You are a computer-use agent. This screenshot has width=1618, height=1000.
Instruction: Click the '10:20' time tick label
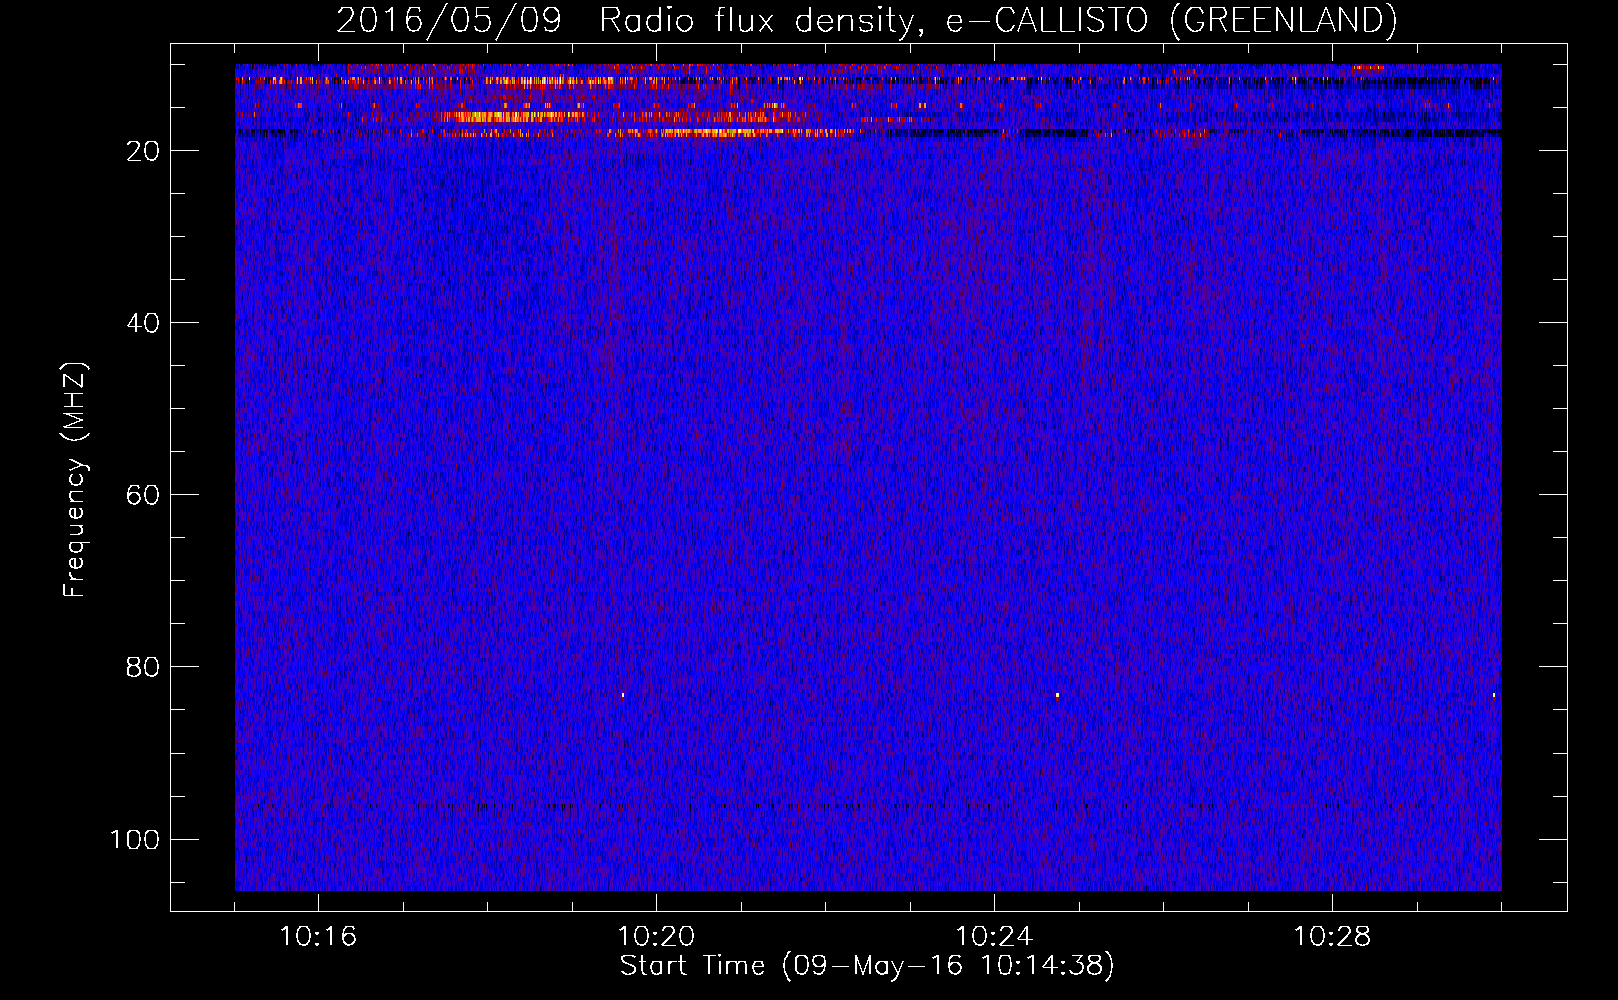[x=656, y=937]
